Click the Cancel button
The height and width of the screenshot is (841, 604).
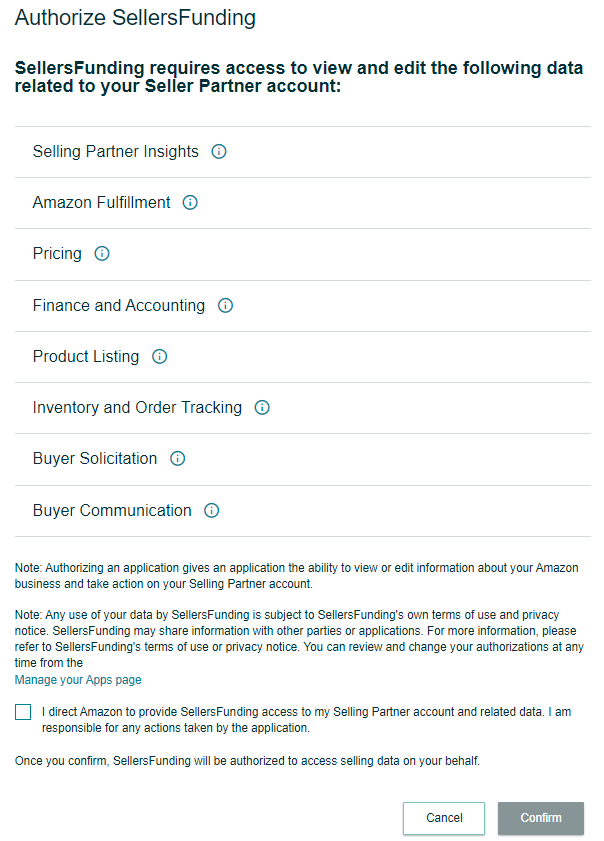click(444, 818)
